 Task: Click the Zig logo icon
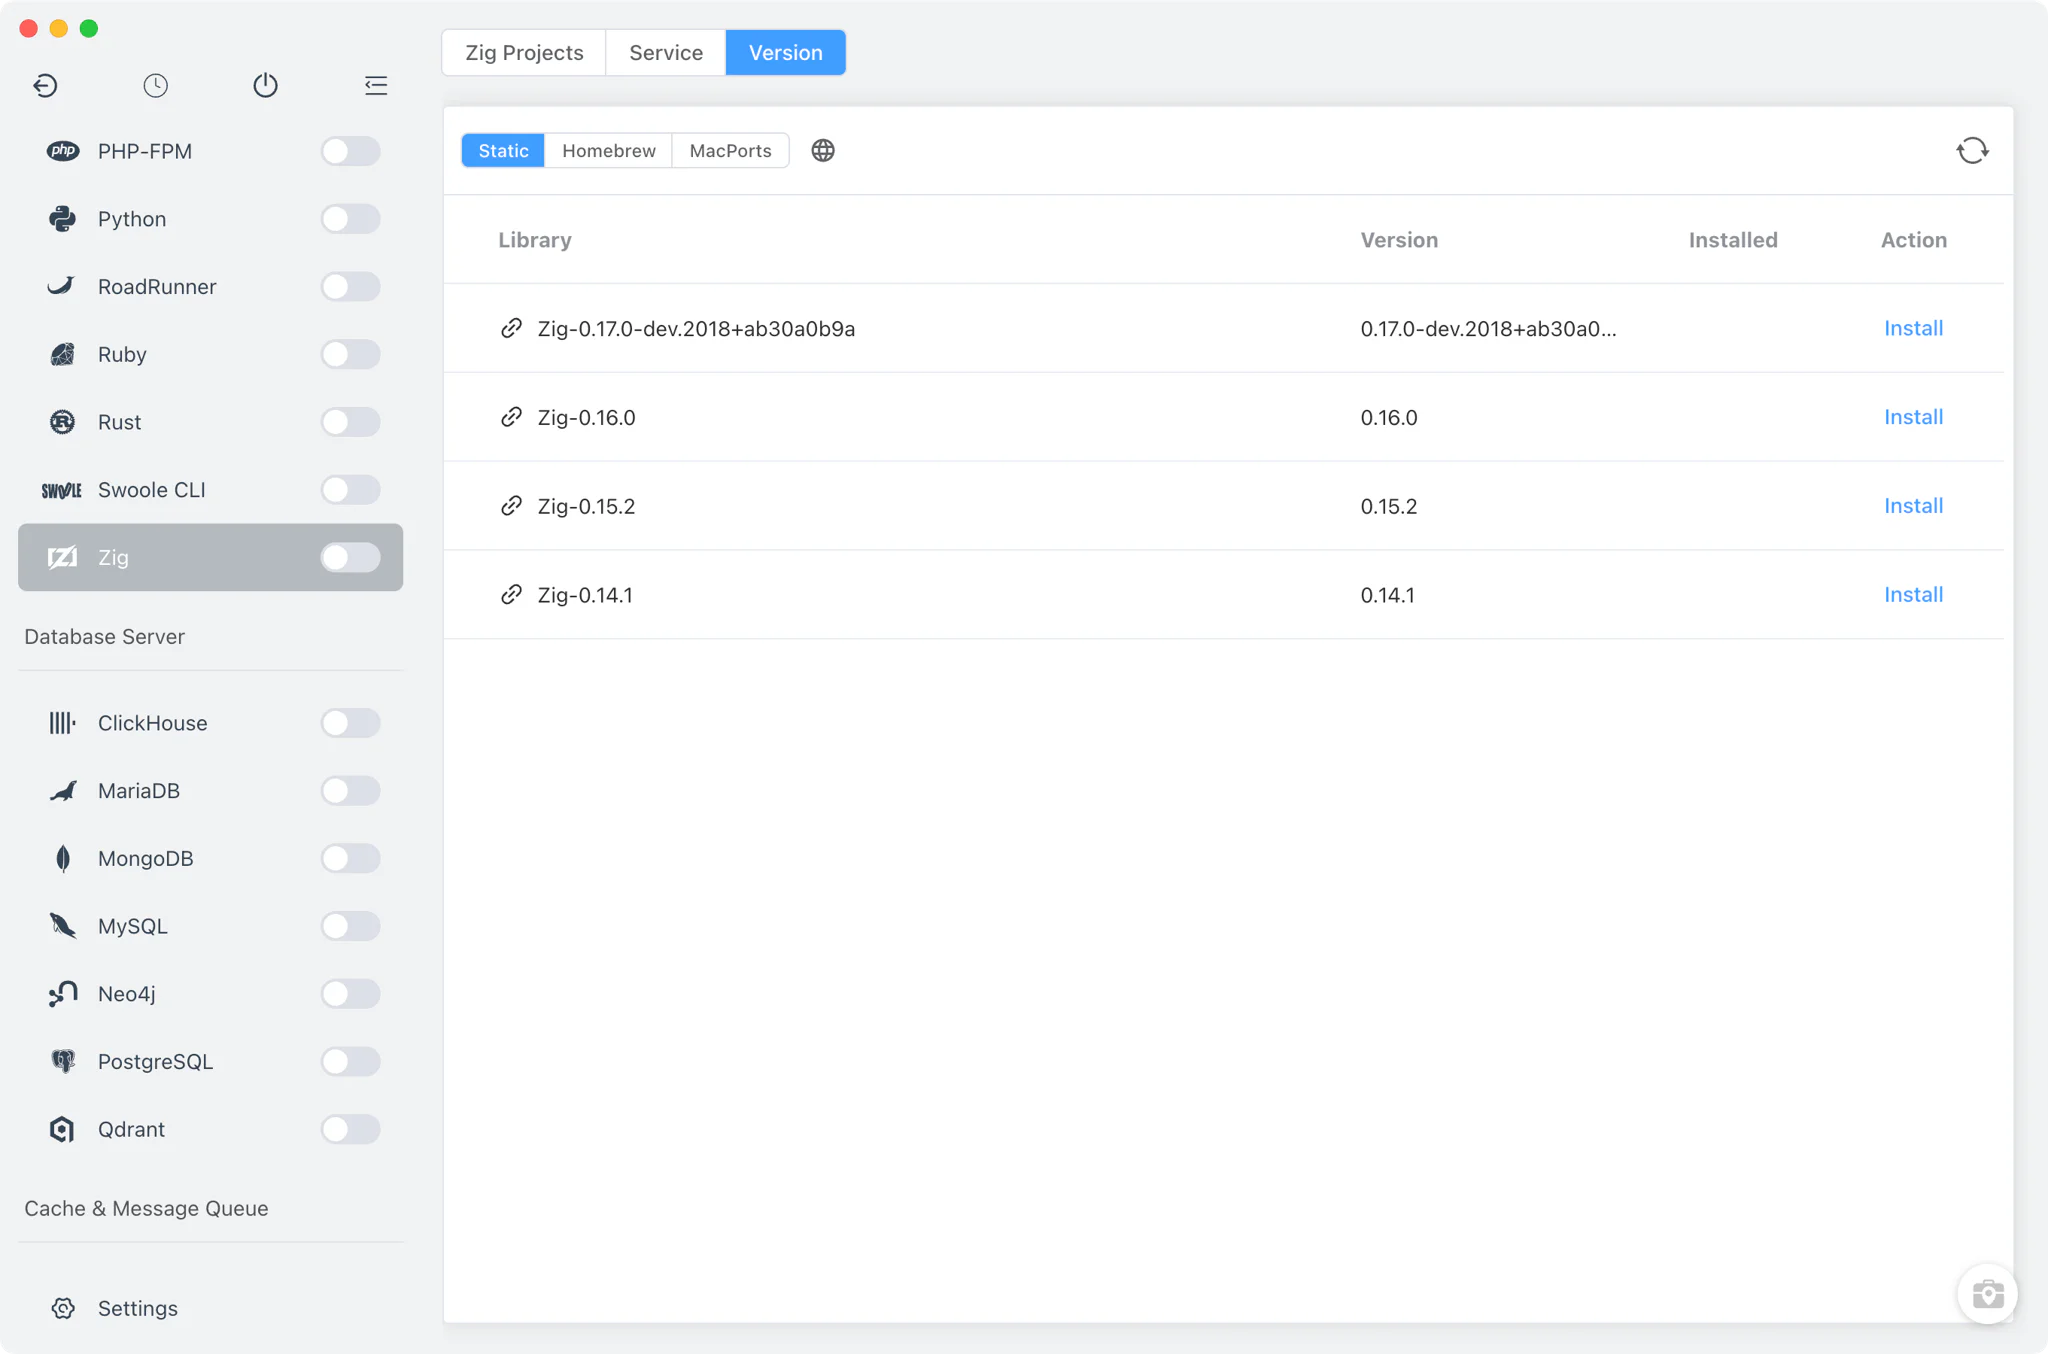(62, 557)
